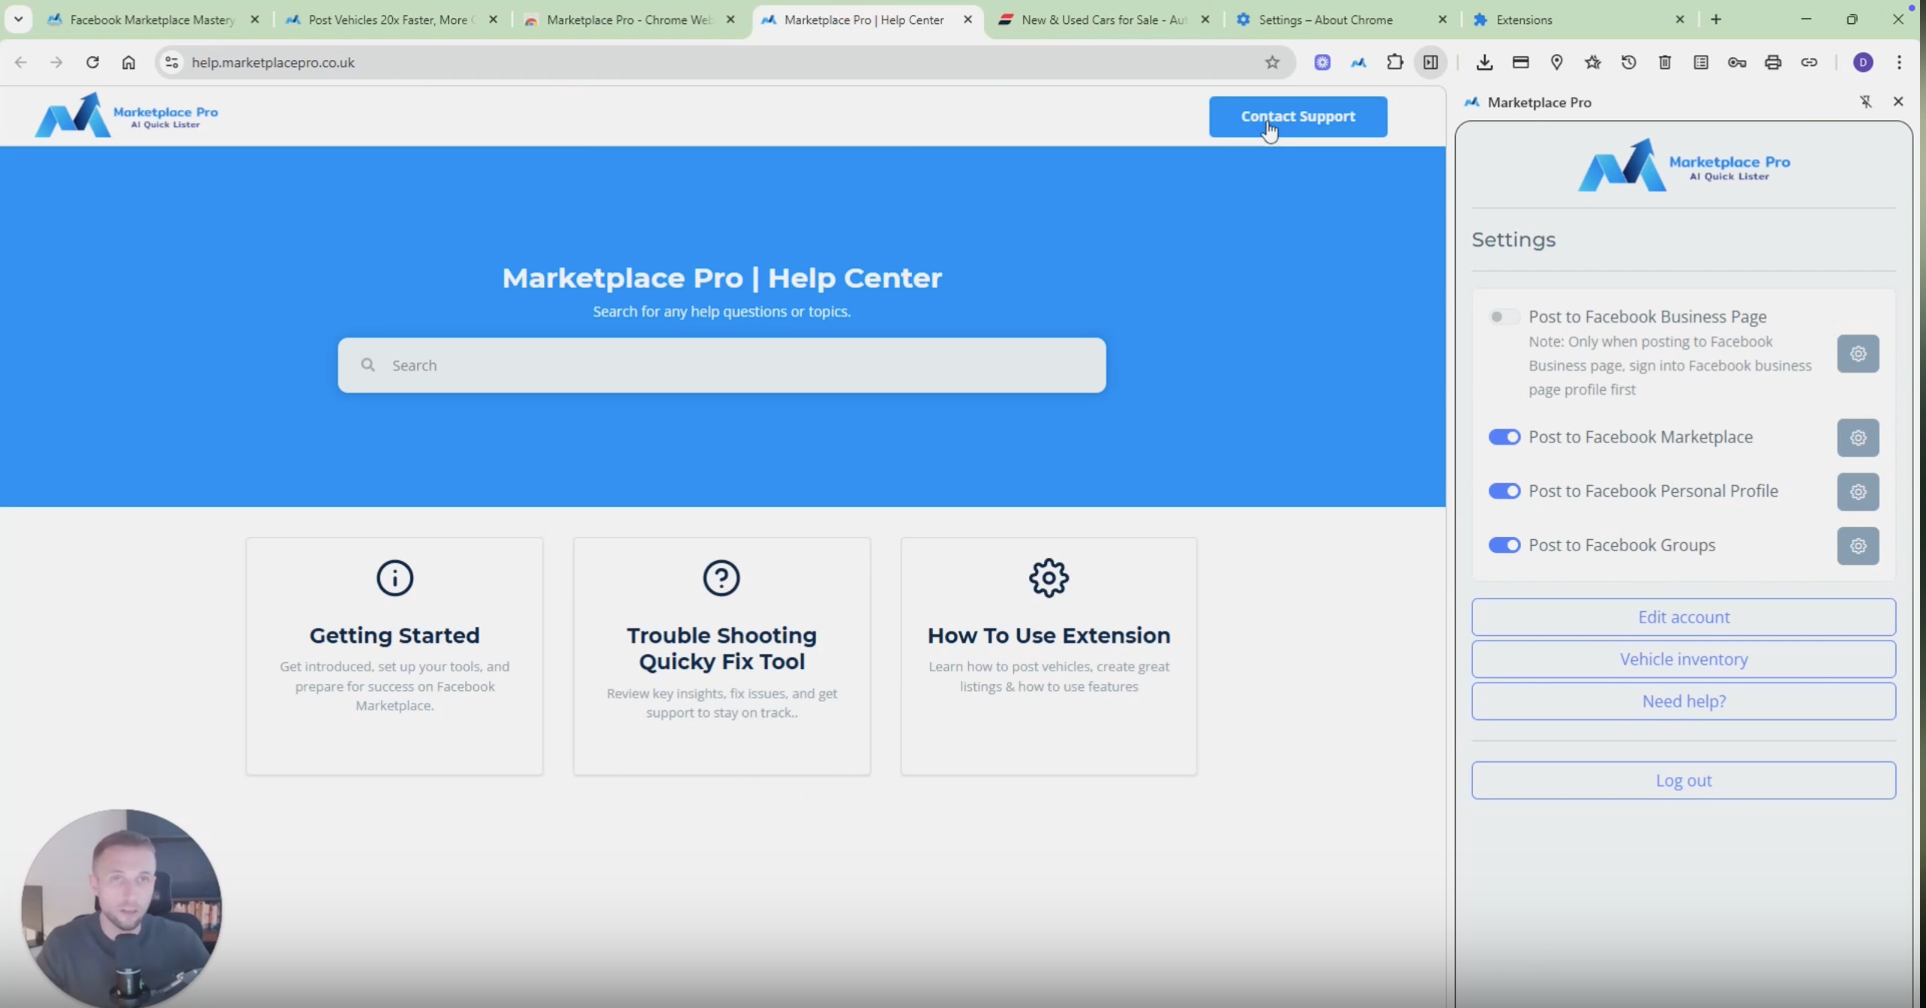Open Chrome three-dot menu
The width and height of the screenshot is (1926, 1008).
coord(1898,62)
